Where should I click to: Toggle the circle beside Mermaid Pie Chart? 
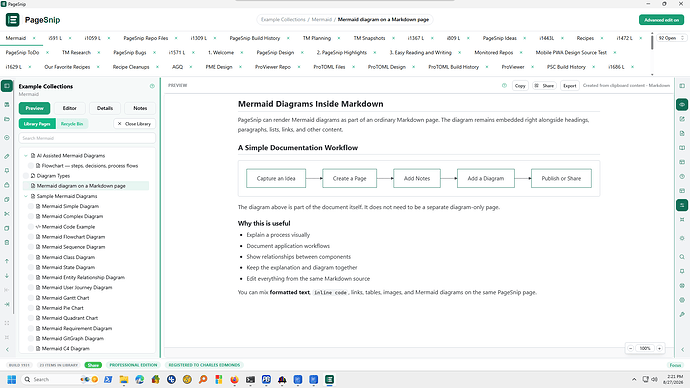click(x=31, y=308)
